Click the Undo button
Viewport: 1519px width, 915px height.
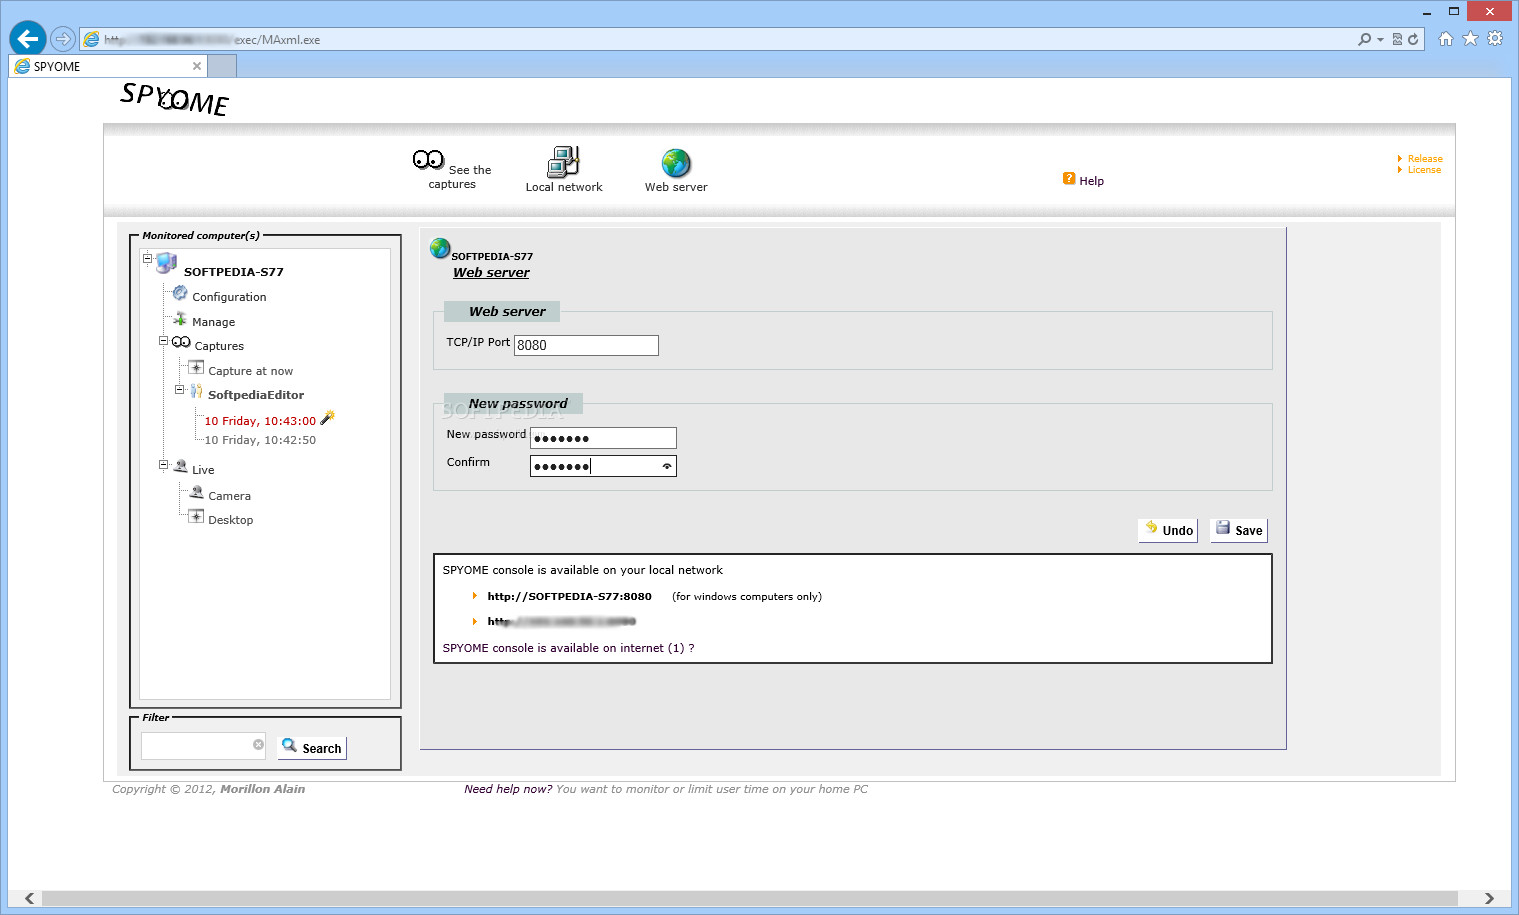pos(1168,530)
